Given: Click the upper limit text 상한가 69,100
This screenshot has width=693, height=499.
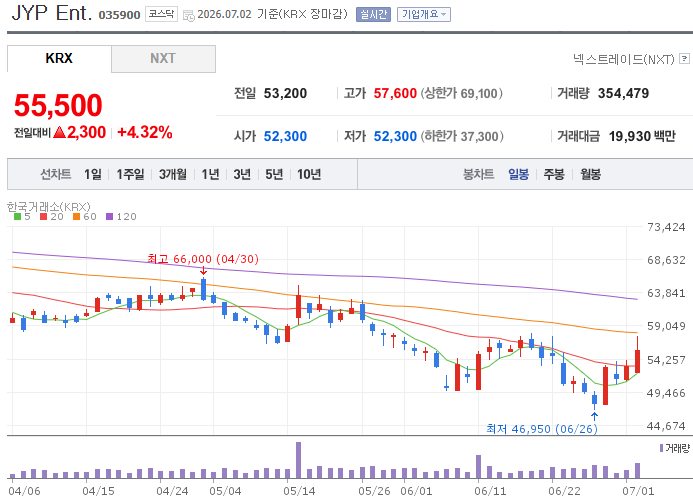Looking at the screenshot, I should pos(461,93).
